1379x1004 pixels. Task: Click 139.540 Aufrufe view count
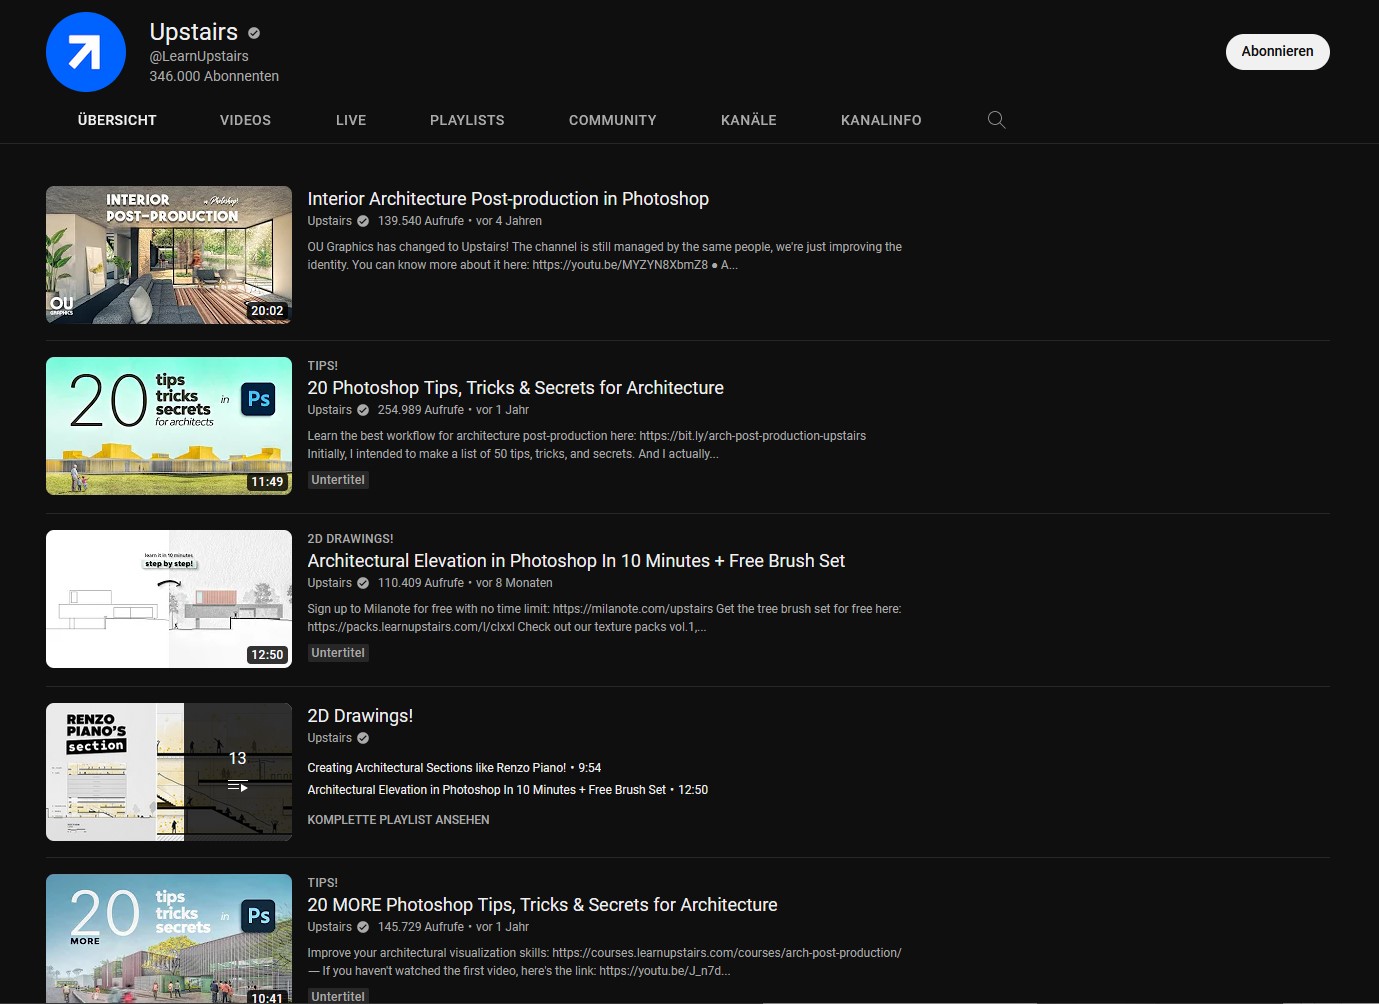(x=421, y=221)
